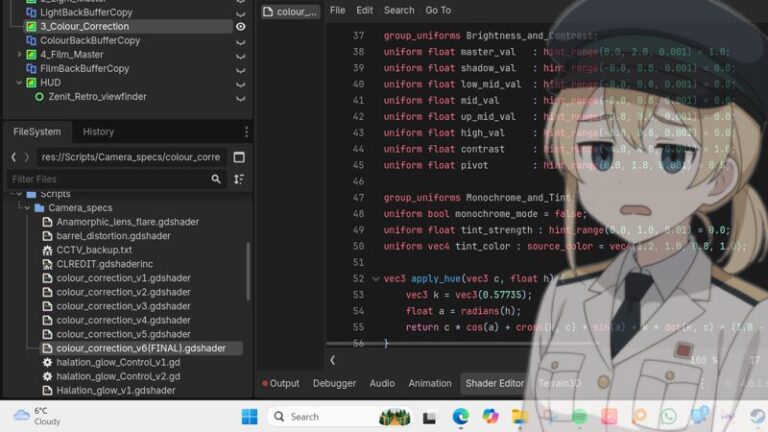Toggle visibility of ColourBackBufferCopy node

(240, 41)
